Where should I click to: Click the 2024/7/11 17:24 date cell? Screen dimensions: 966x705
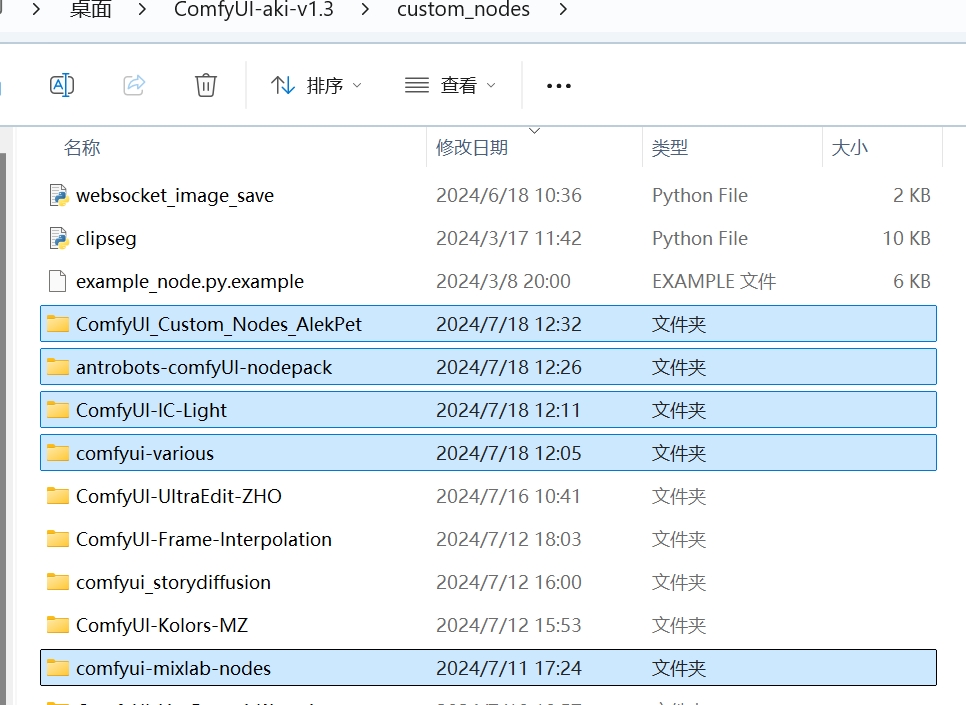coord(509,669)
